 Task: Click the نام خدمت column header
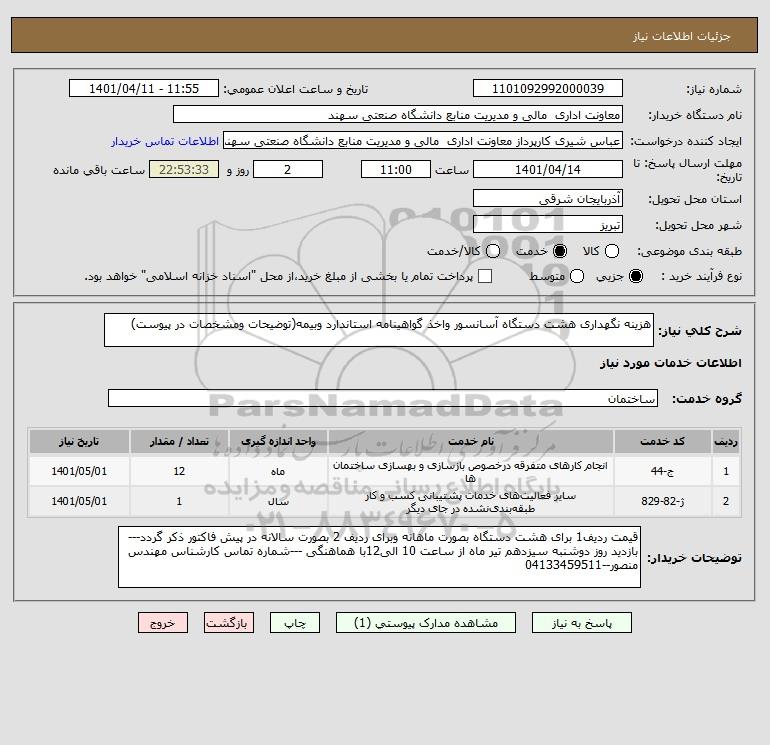tap(470, 441)
